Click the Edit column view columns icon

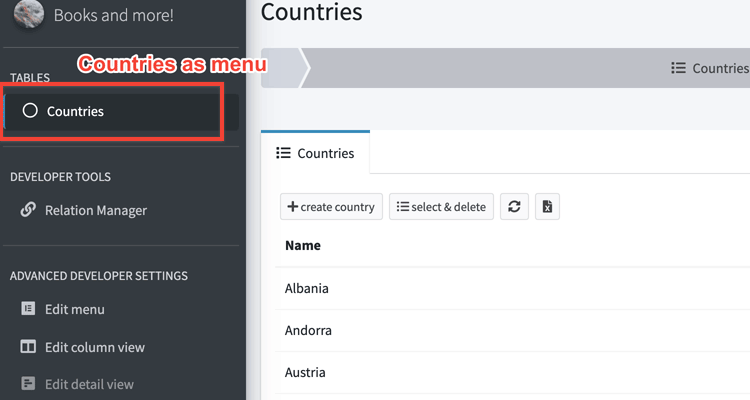[28, 347]
